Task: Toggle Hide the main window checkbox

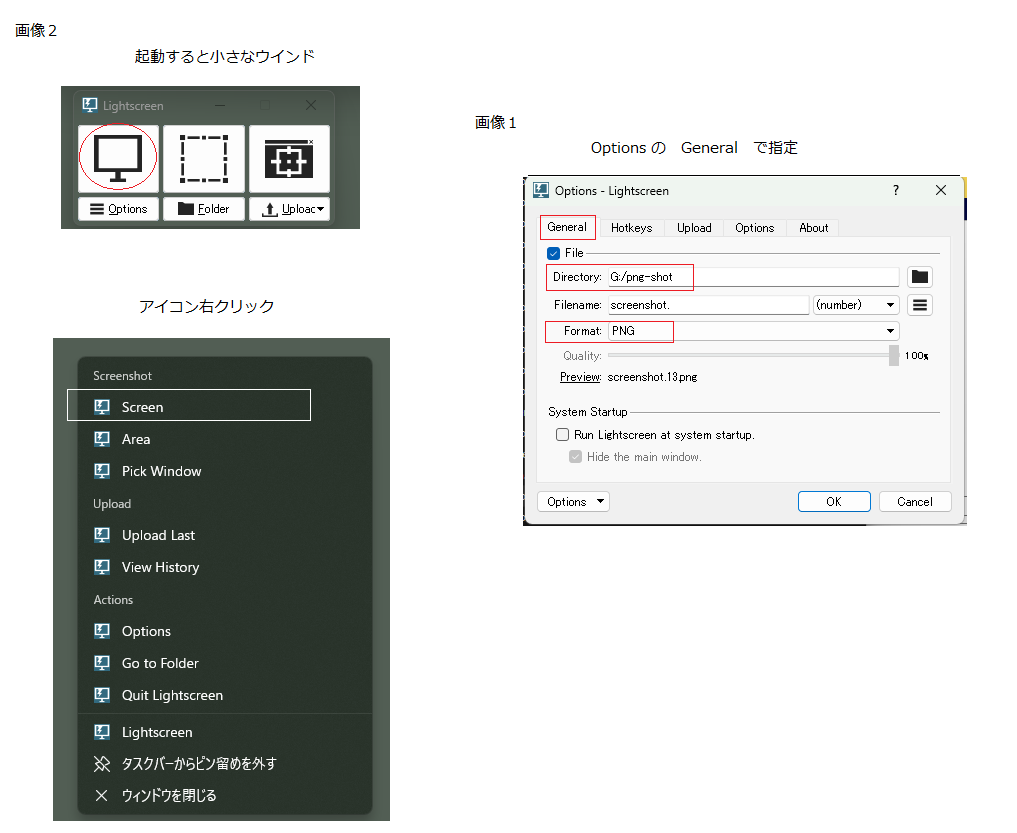Action: (575, 457)
